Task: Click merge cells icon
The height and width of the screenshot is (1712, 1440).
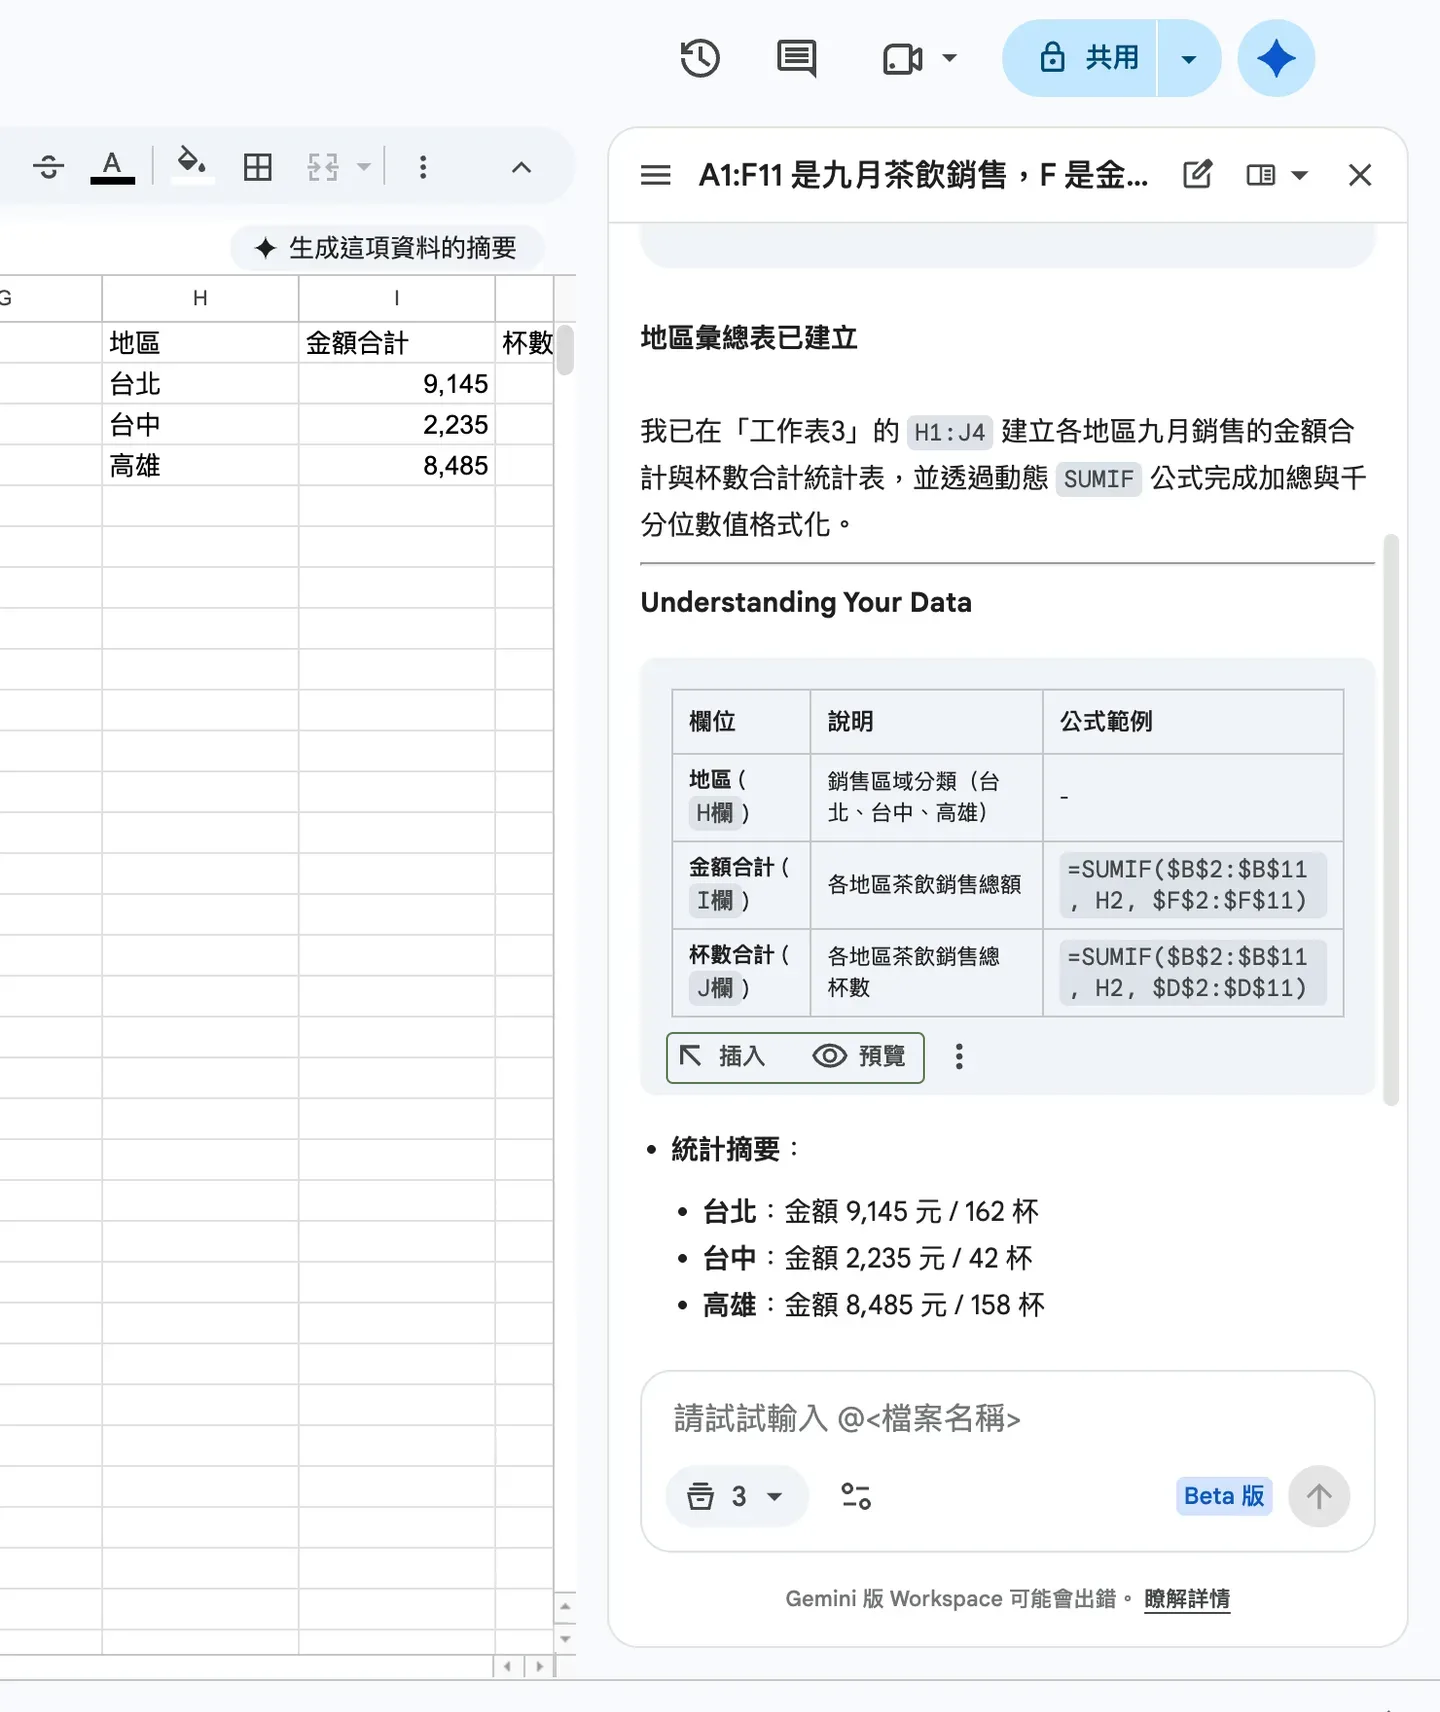Action: (x=323, y=167)
